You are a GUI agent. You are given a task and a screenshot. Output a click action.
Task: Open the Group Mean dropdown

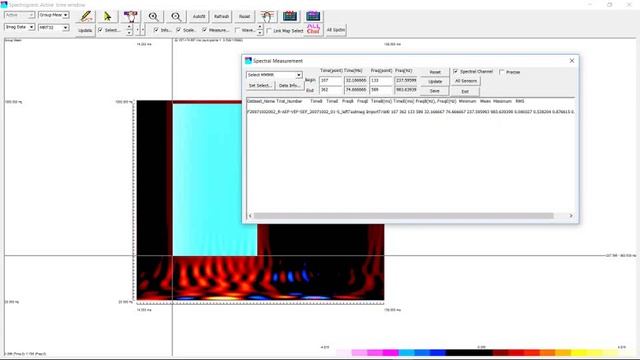coord(53,15)
